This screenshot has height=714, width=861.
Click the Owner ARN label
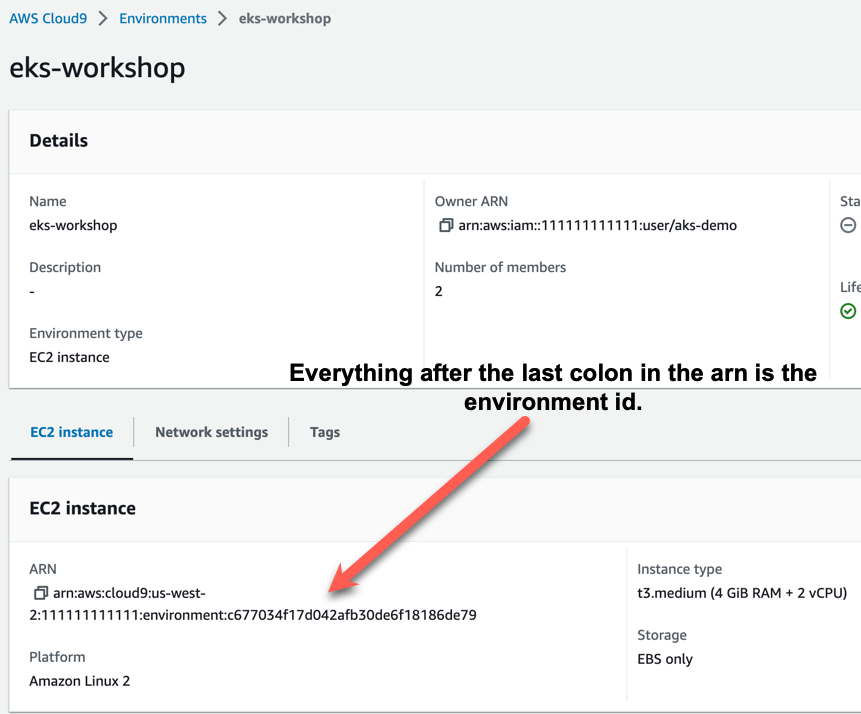click(x=471, y=202)
